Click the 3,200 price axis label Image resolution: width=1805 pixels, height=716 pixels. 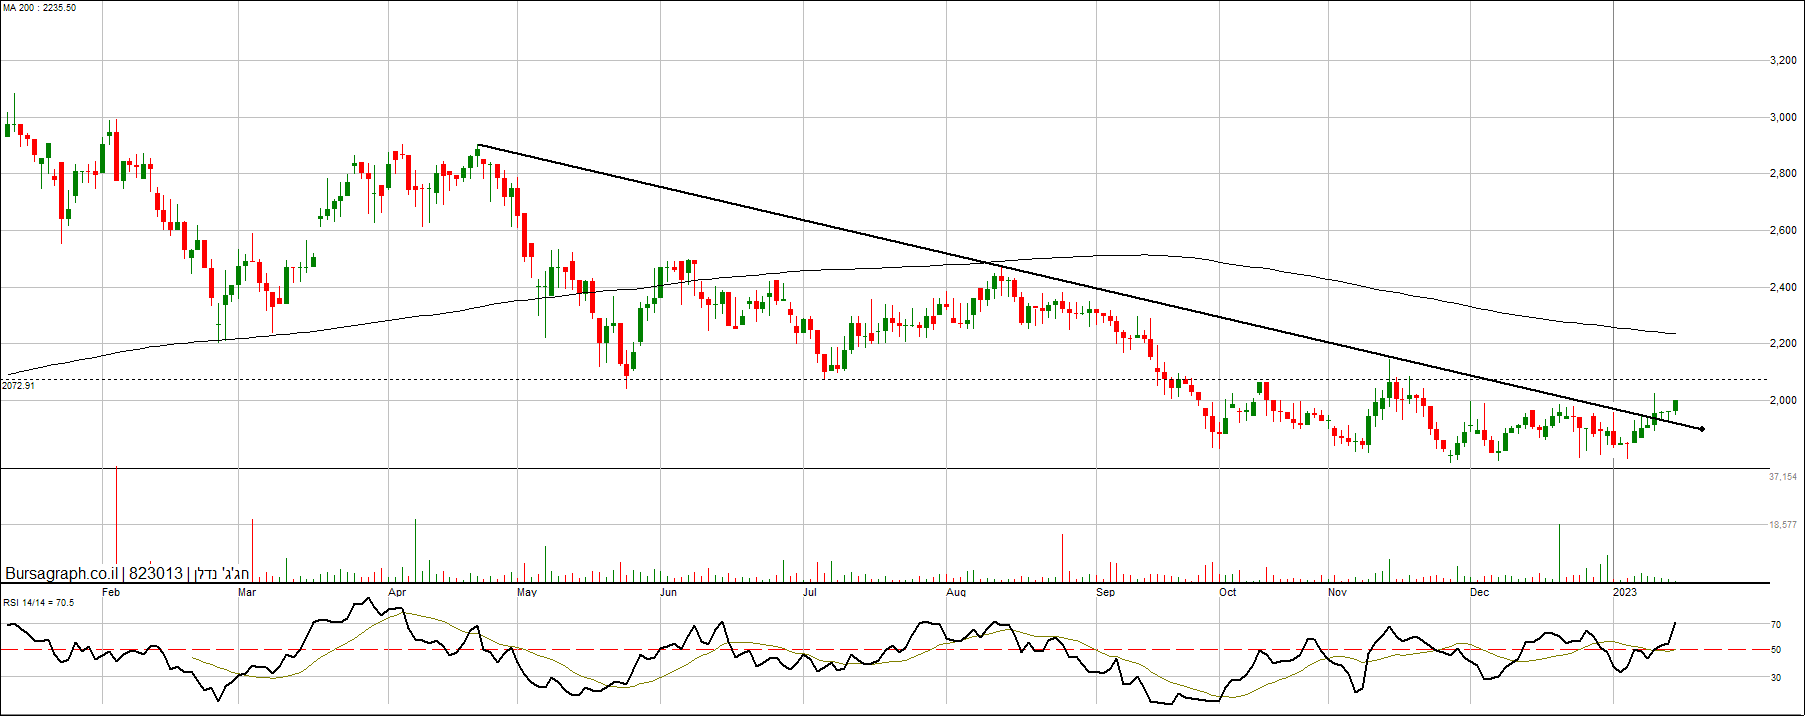coord(1782,61)
